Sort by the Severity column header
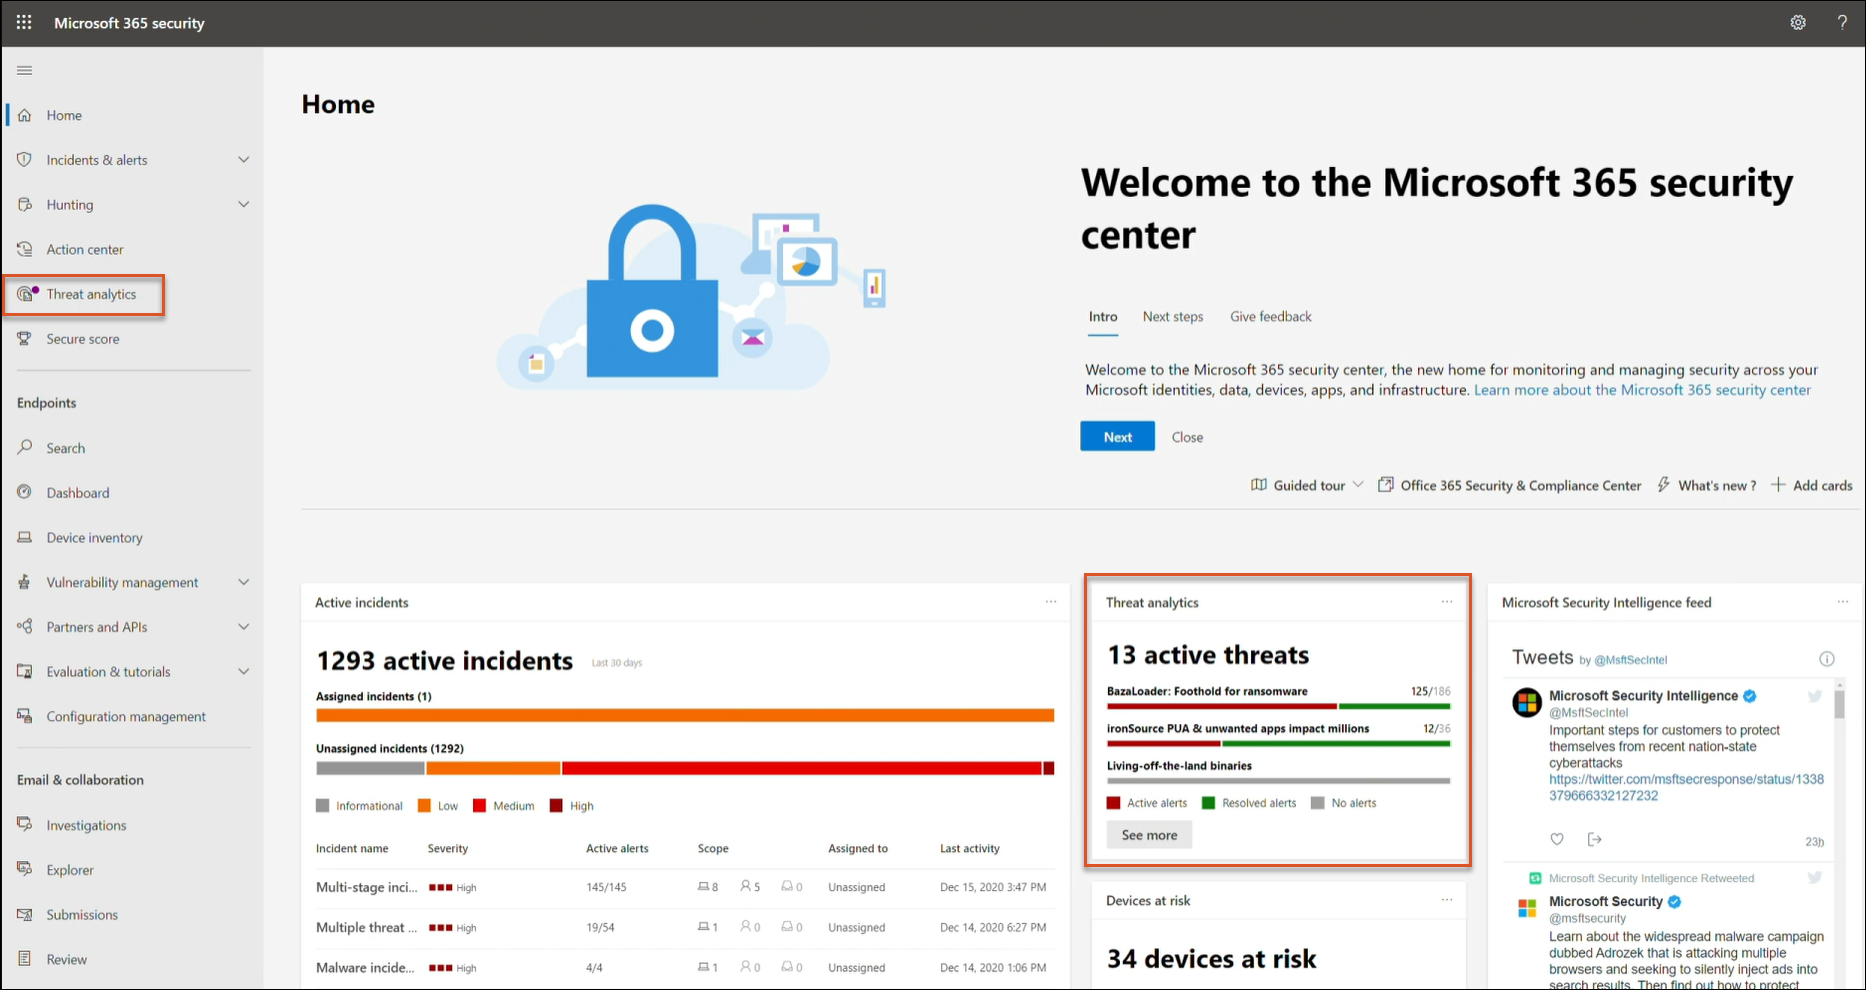The width and height of the screenshot is (1866, 990). 448,848
